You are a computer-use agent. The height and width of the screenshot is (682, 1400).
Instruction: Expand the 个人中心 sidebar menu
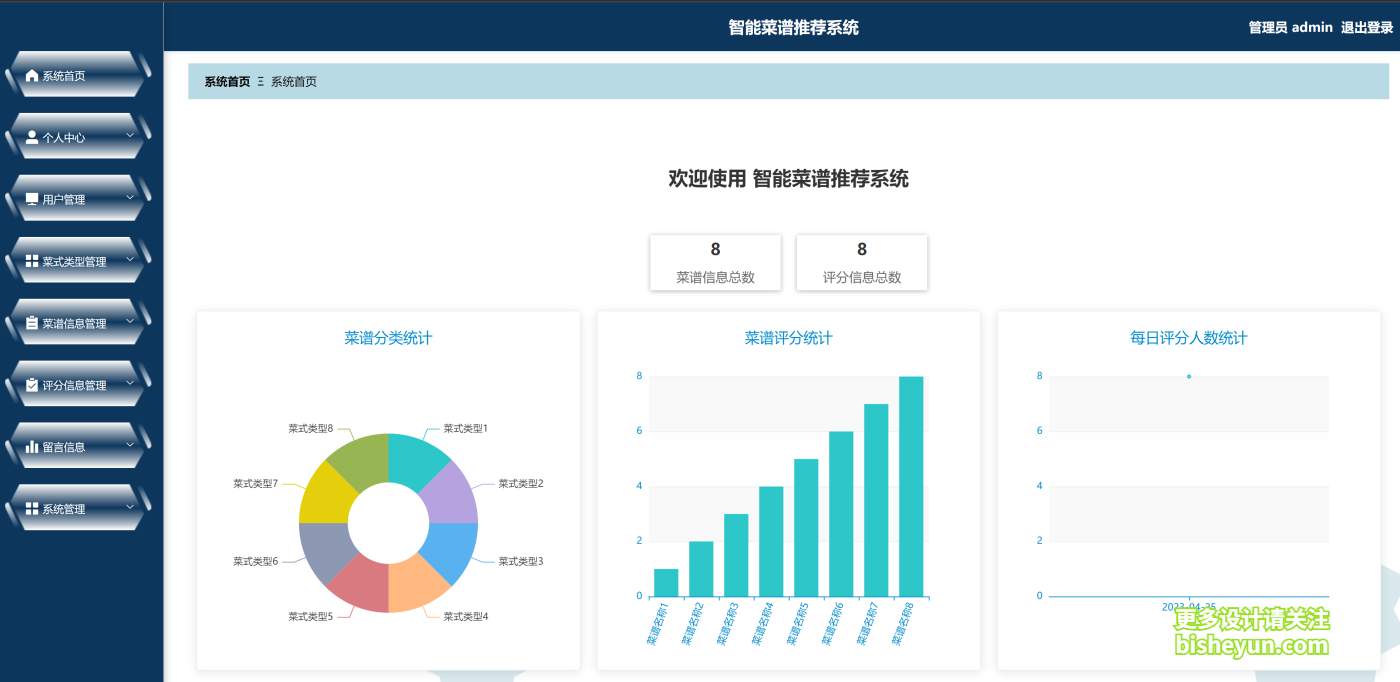(x=129, y=135)
